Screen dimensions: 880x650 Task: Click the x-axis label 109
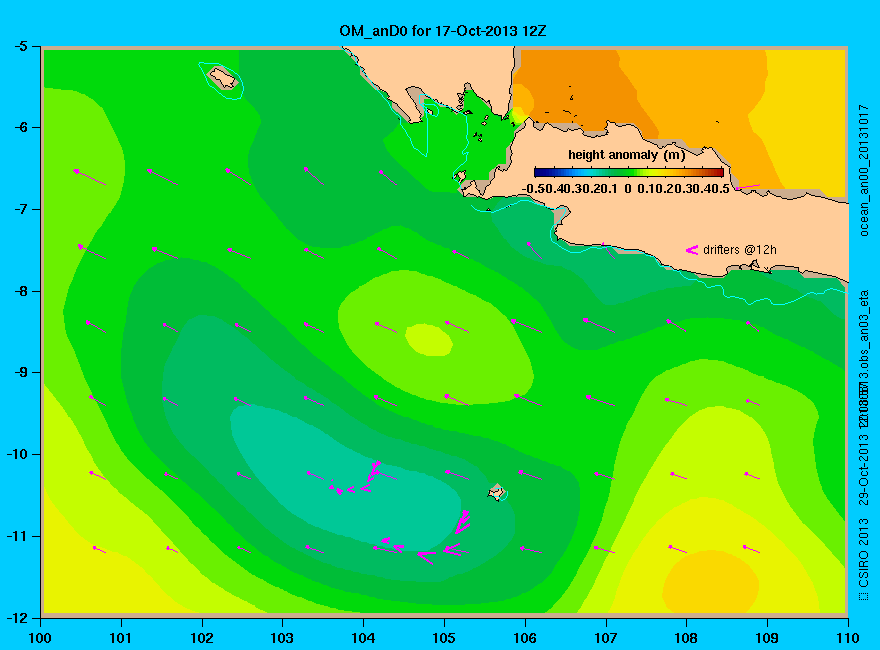point(767,638)
